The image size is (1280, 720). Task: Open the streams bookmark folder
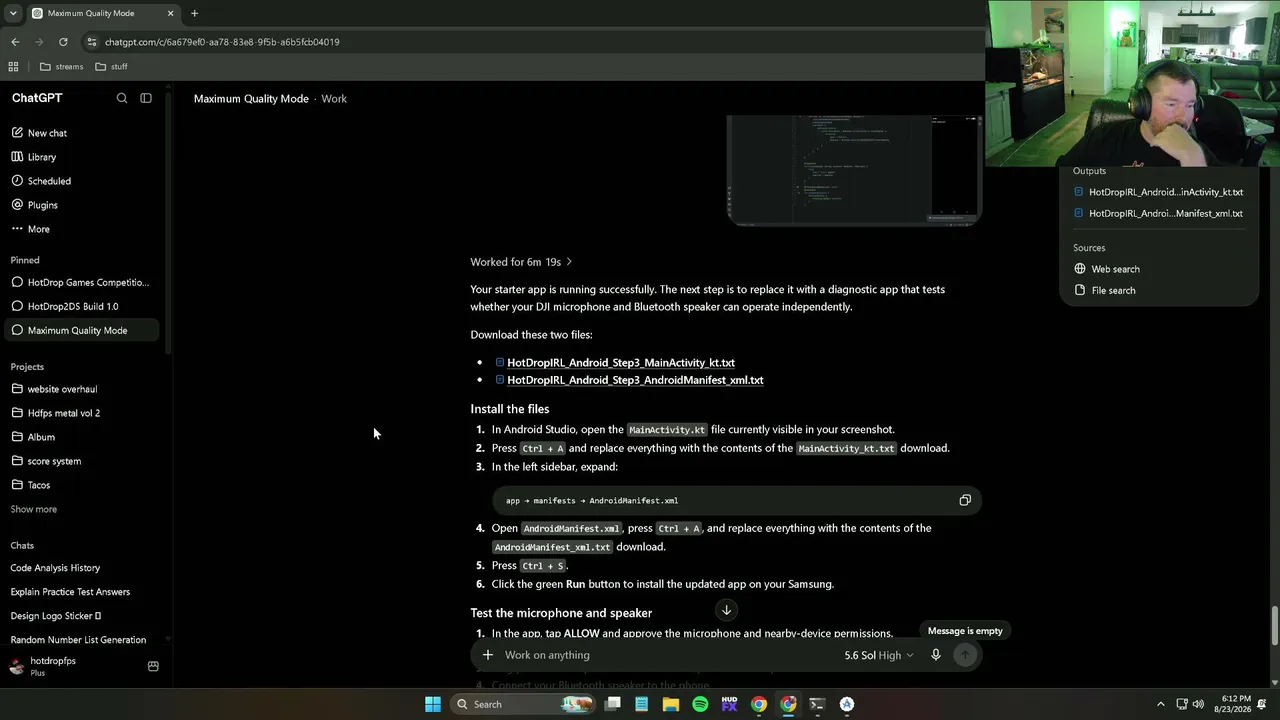click(x=62, y=67)
